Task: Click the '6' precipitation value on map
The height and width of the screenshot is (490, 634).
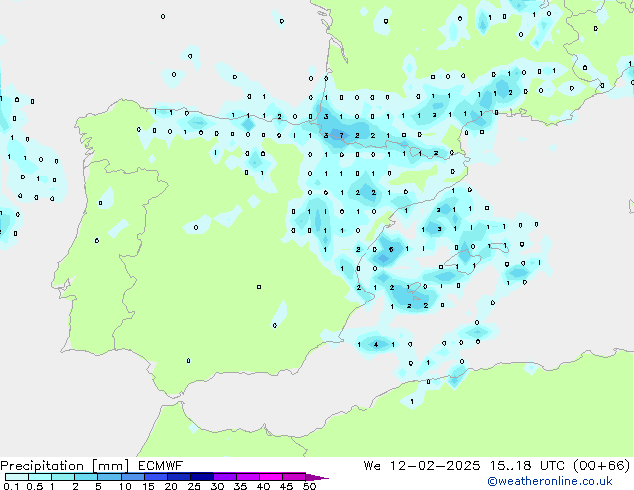Action: click(x=391, y=249)
